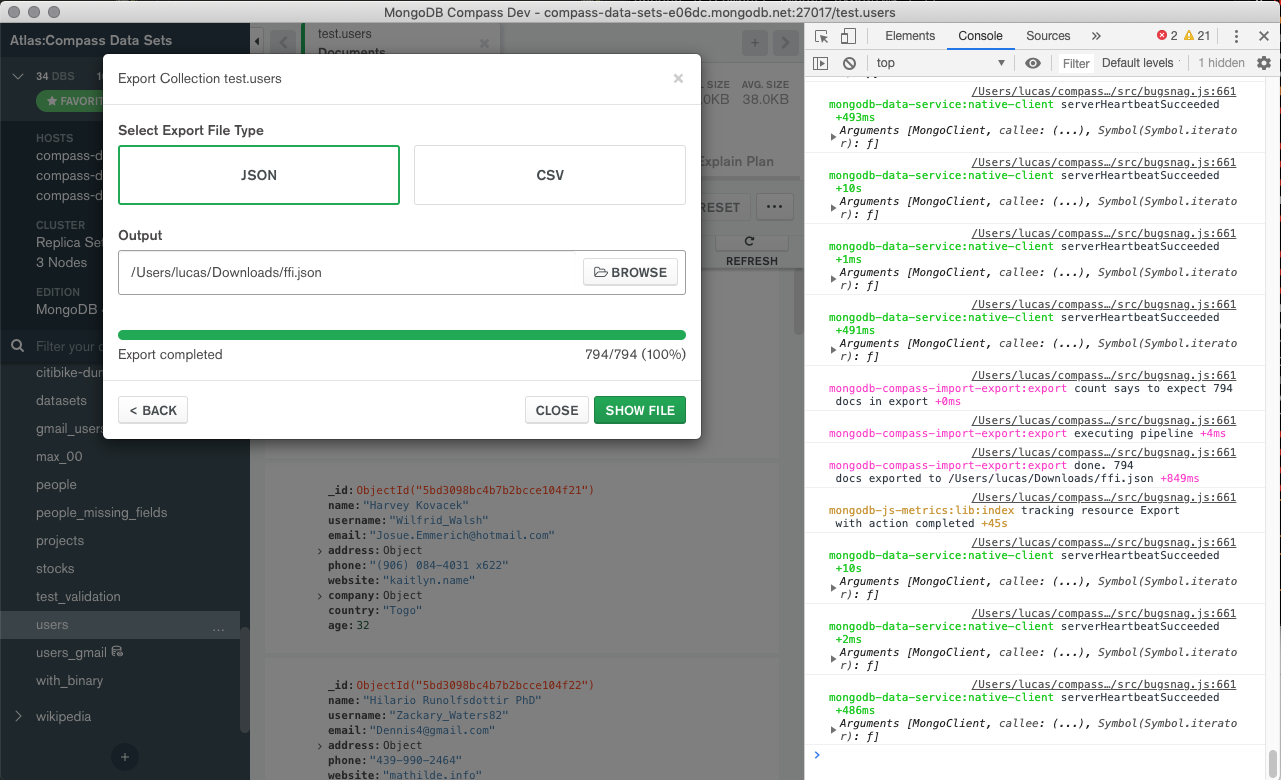Select the with_binary collection

(x=69, y=681)
